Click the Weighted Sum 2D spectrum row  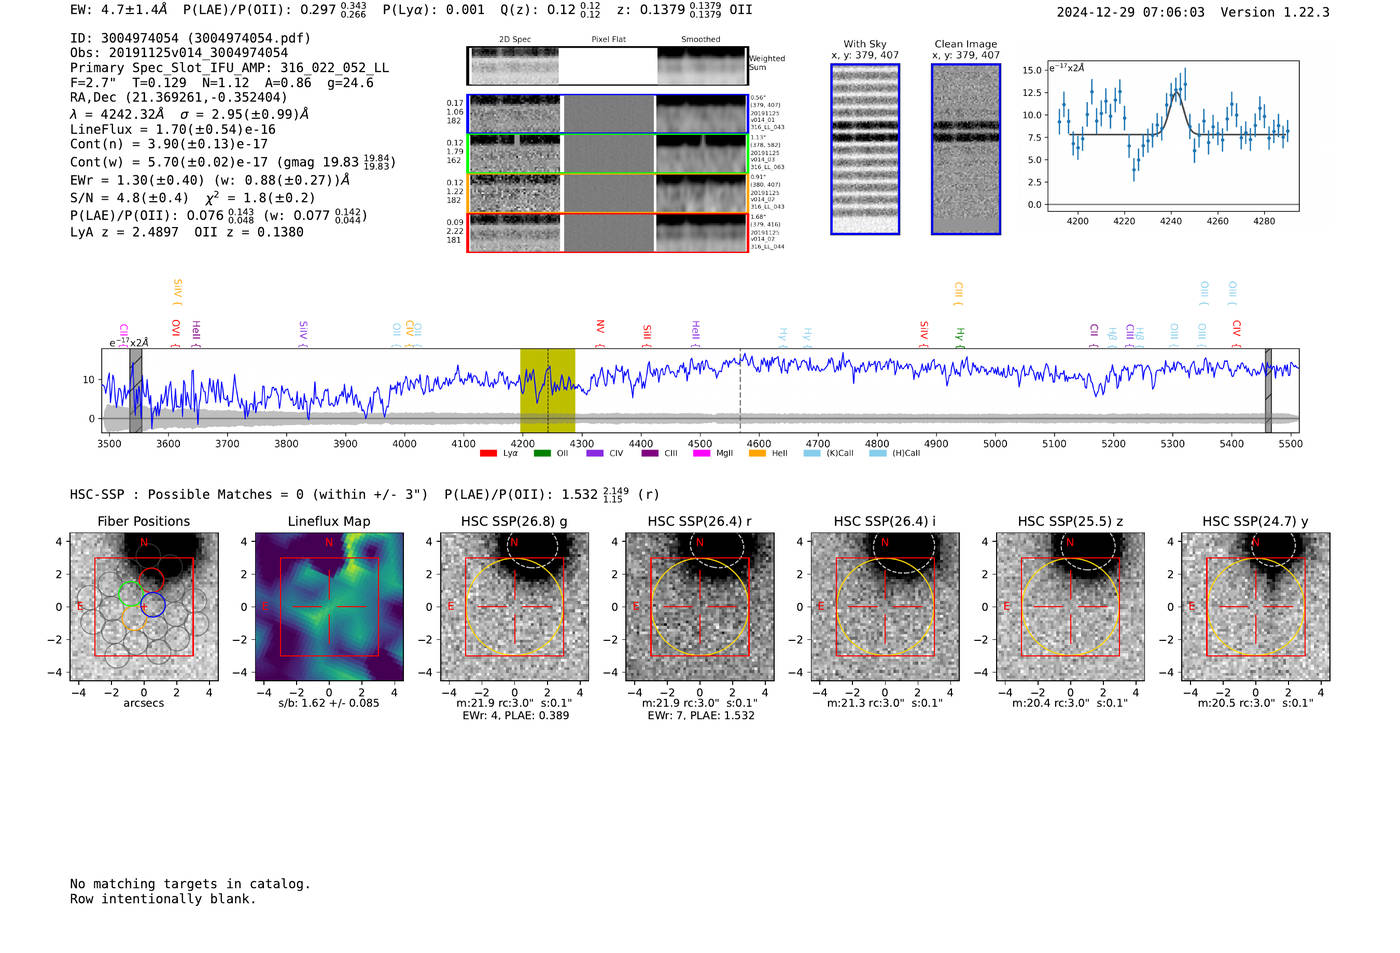[608, 66]
